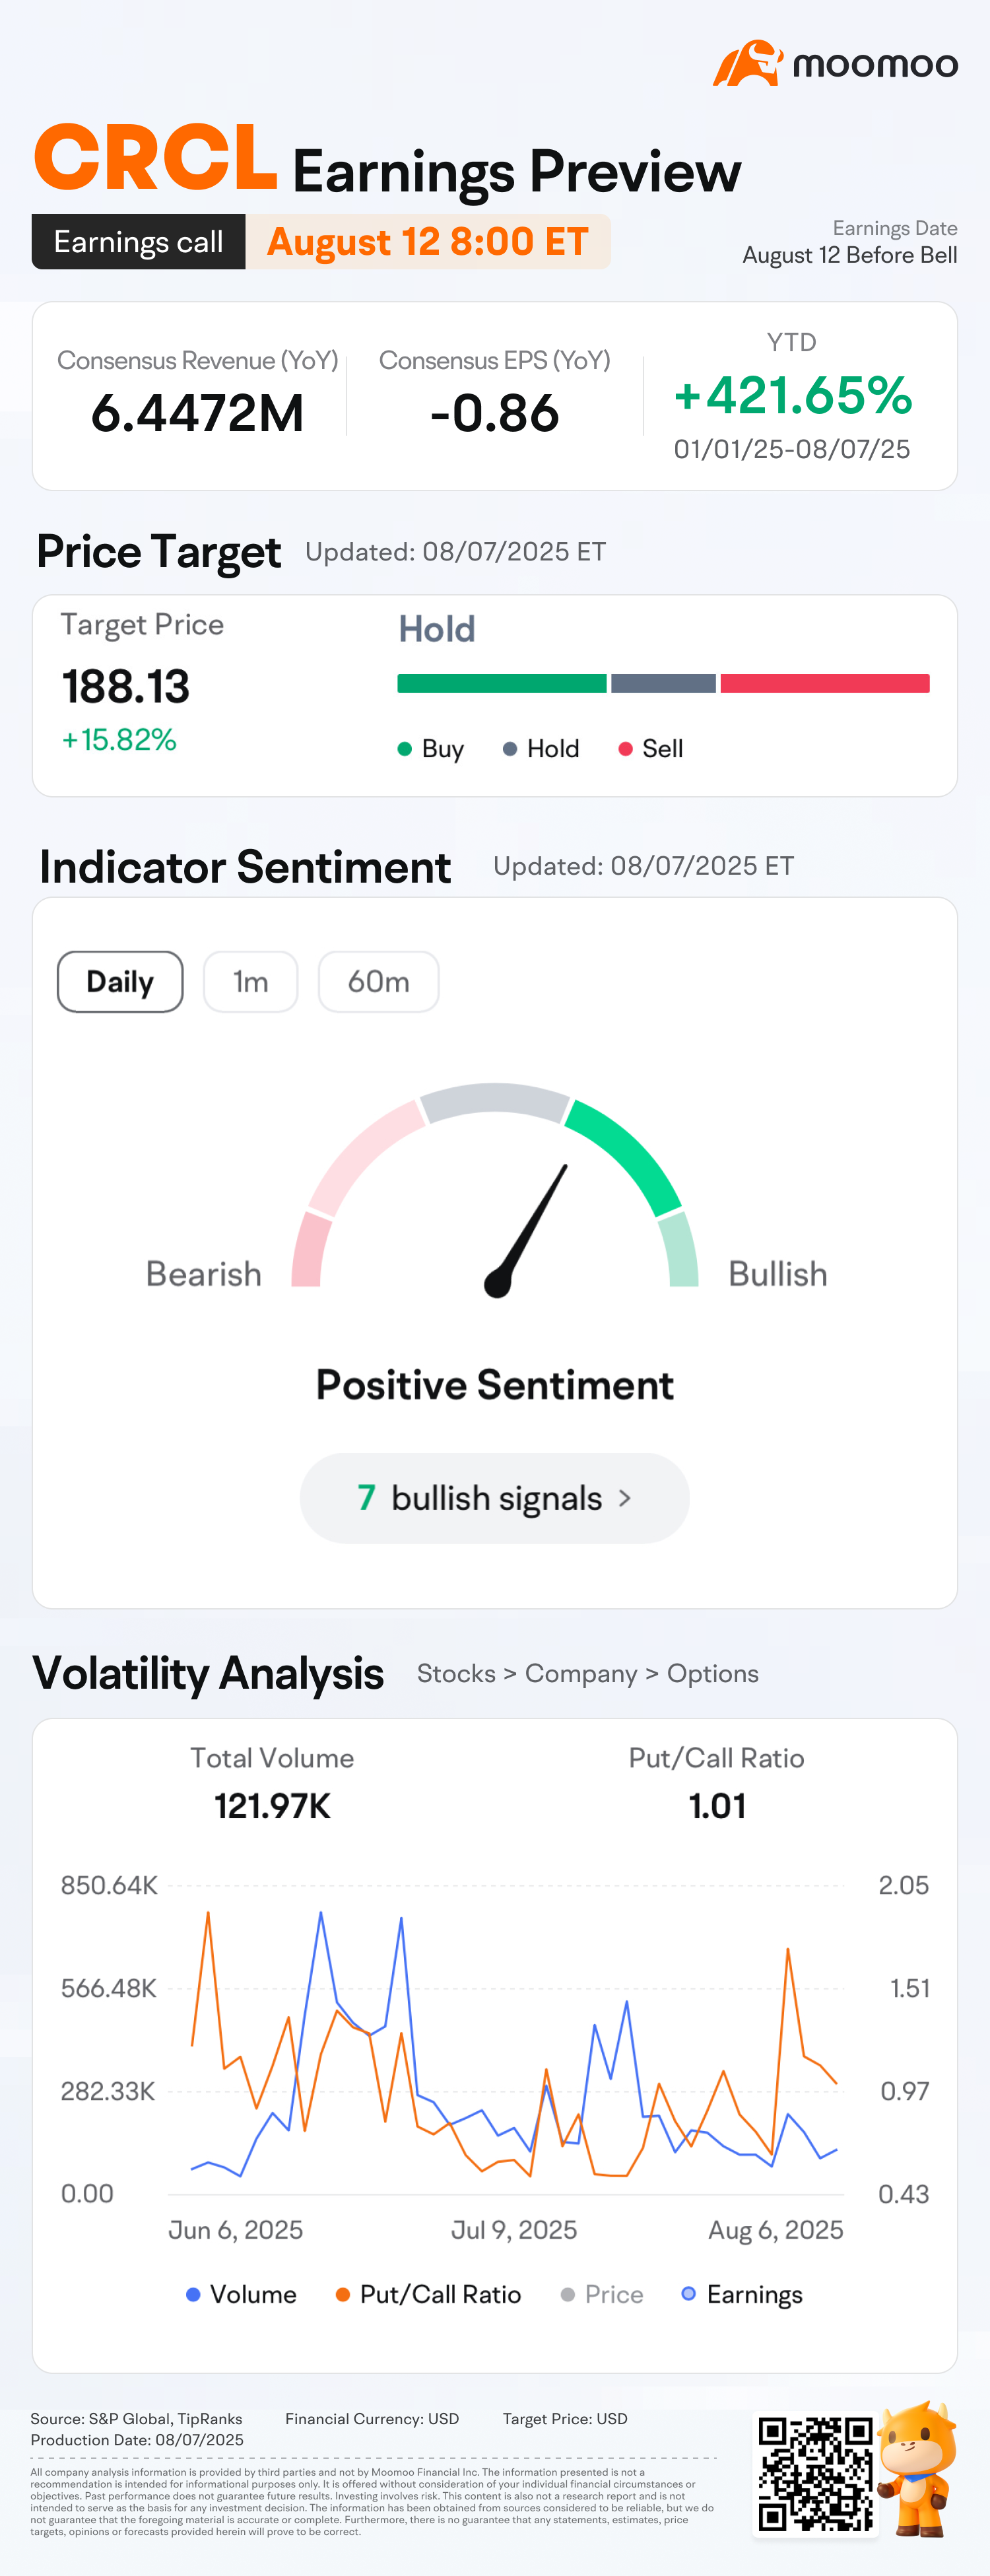Toggle the Put/Call Ratio series legend
The height and width of the screenshot is (2576, 990).
click(x=428, y=2294)
